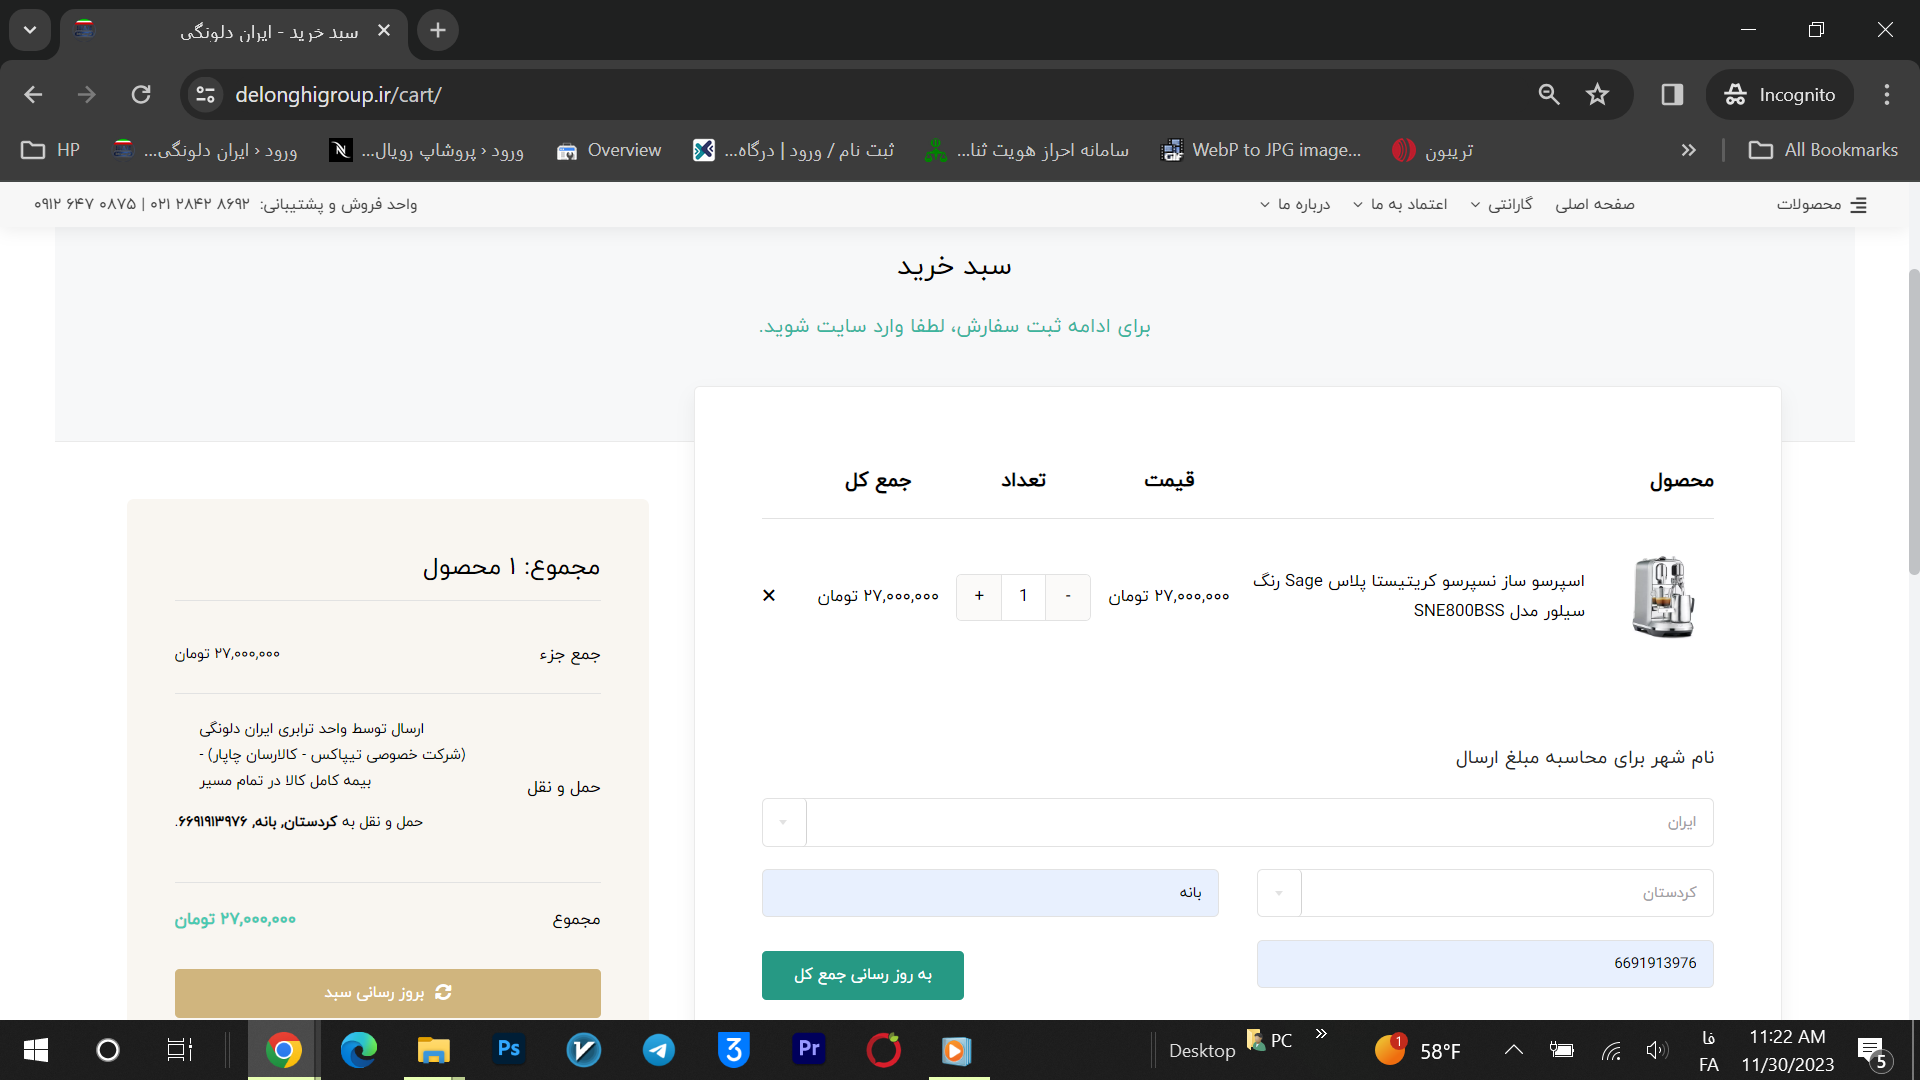Click the quantity input field
This screenshot has height=1080, width=1920.
click(1023, 597)
